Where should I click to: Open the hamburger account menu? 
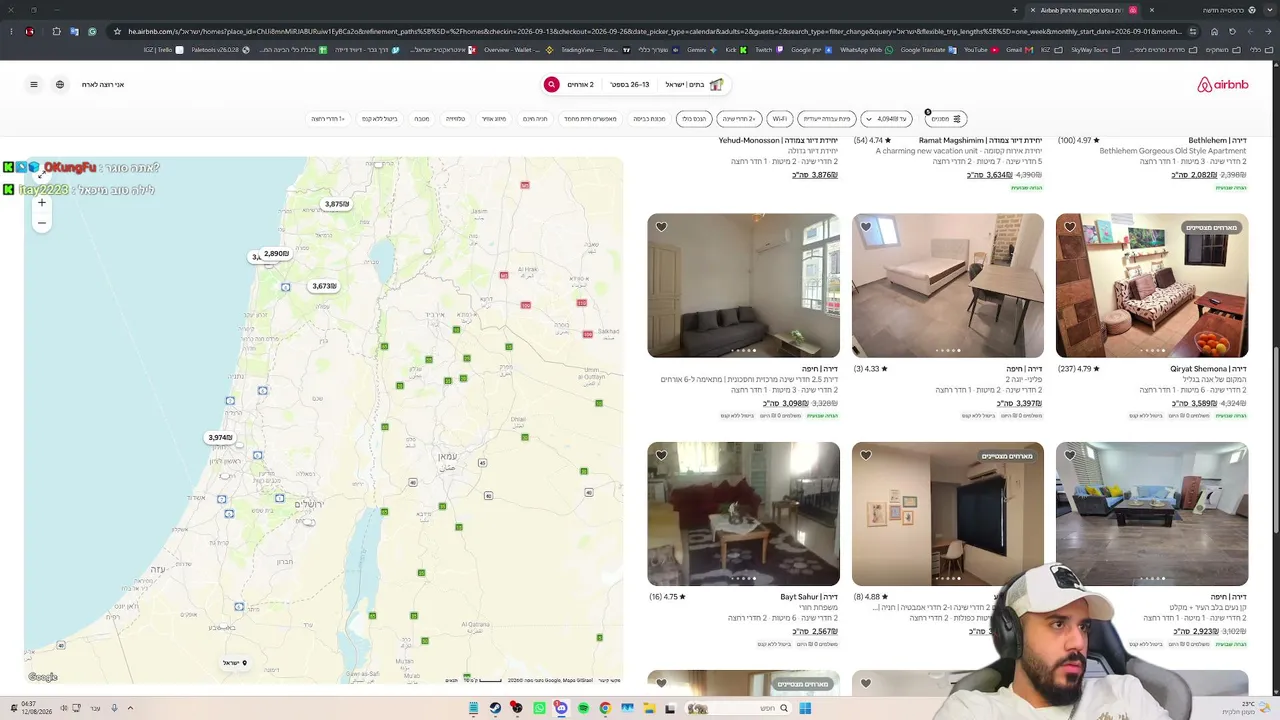34,85
